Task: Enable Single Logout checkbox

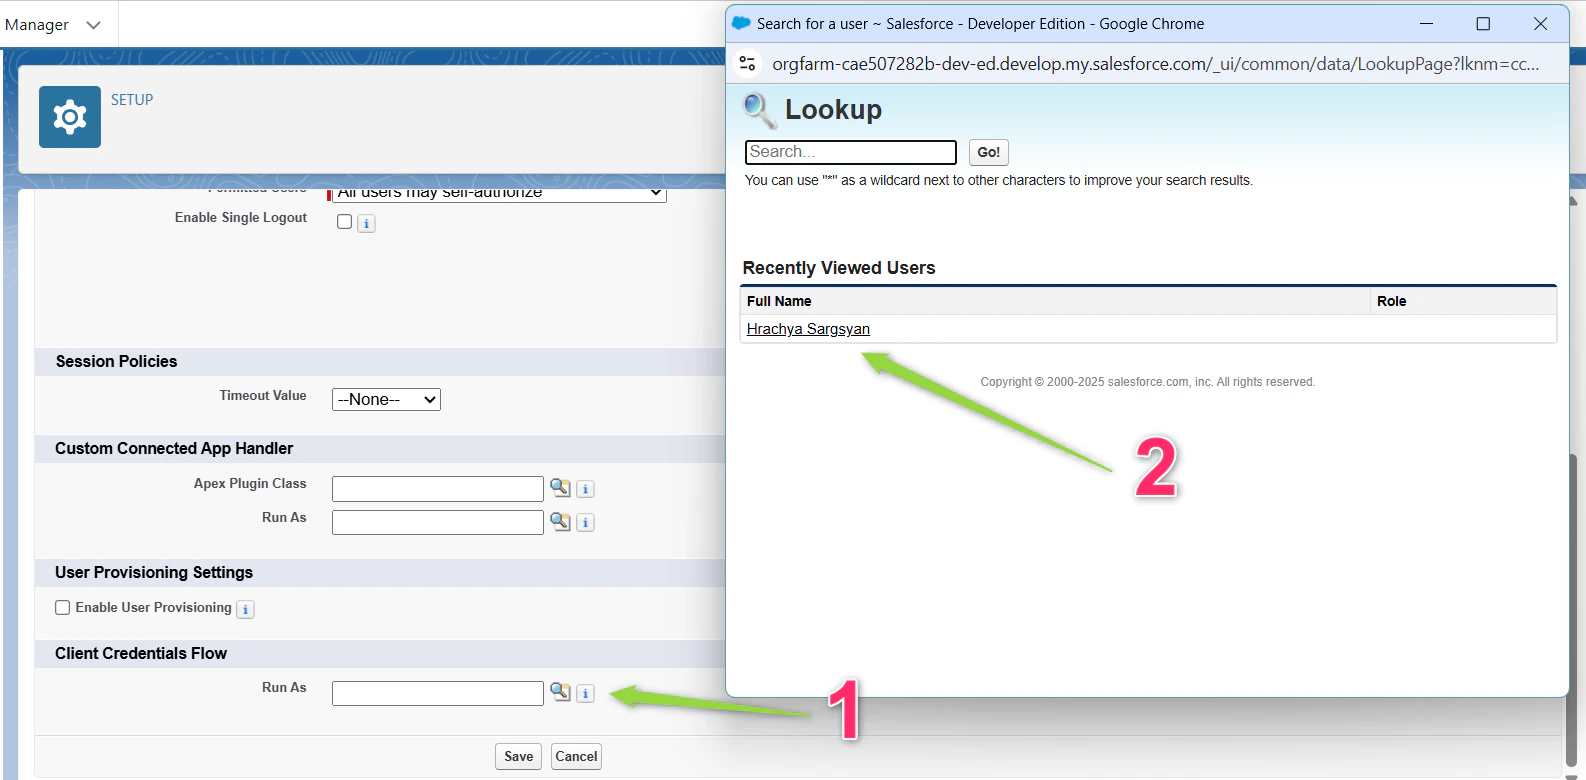Action: click(344, 222)
